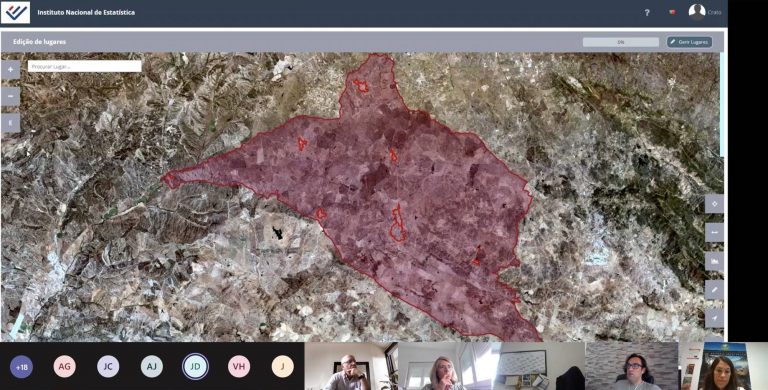Click the arrow pointer tool at bottom right

tap(714, 318)
